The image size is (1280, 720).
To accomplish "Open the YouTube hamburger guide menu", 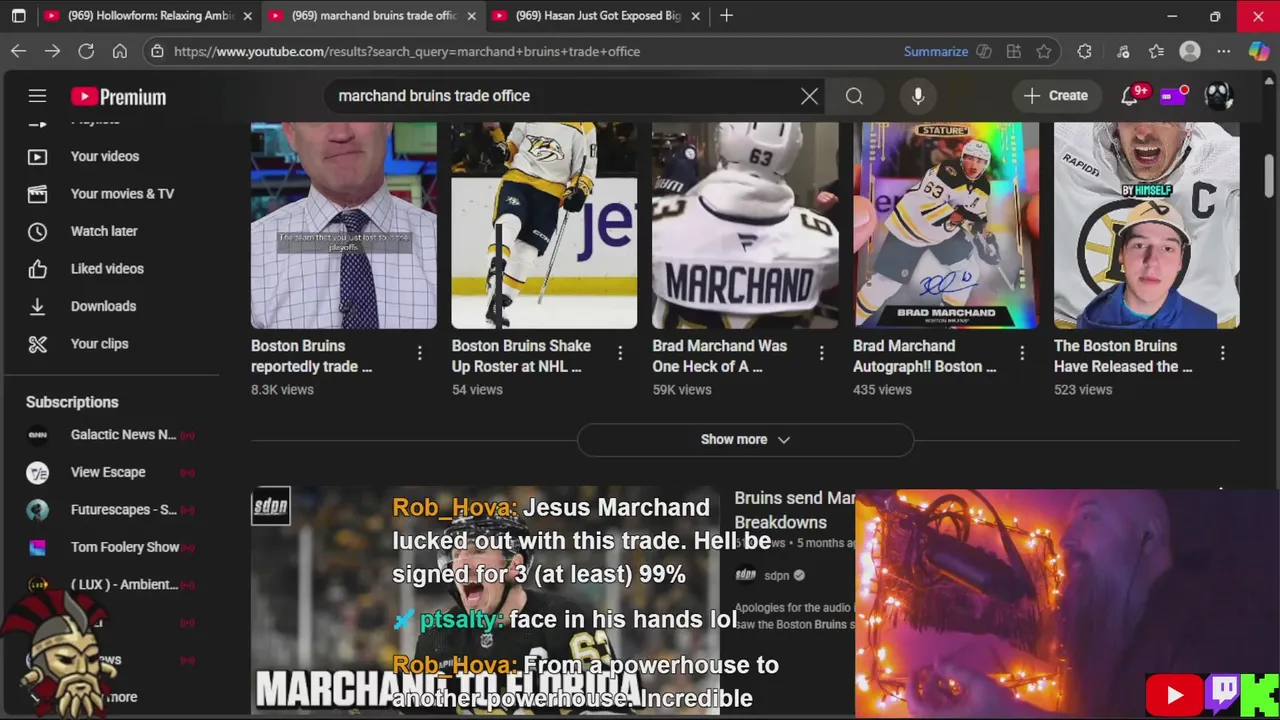I will pyautogui.click(x=37, y=96).
